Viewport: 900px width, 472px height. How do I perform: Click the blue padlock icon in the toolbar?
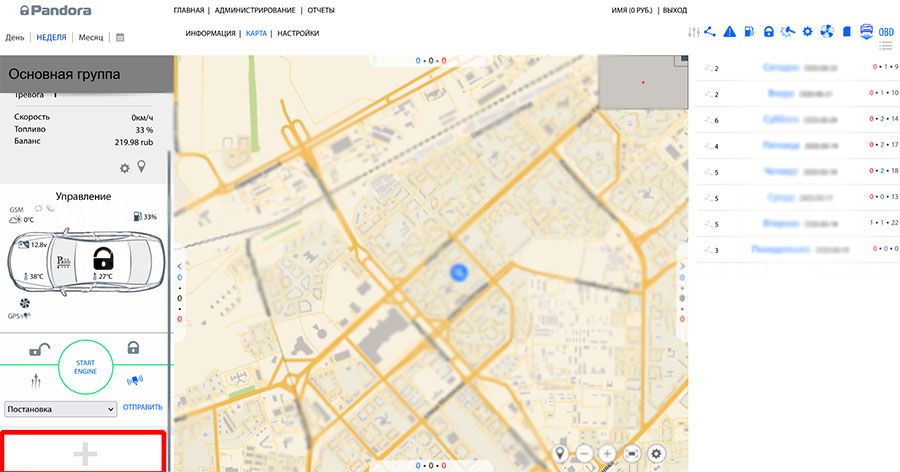tap(769, 32)
